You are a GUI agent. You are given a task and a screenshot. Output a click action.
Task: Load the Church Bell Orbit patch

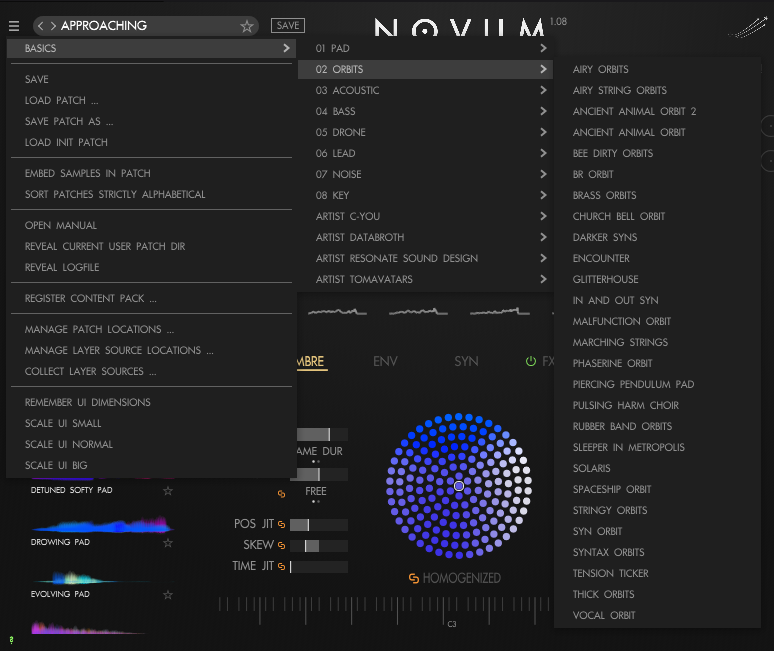pos(658,216)
